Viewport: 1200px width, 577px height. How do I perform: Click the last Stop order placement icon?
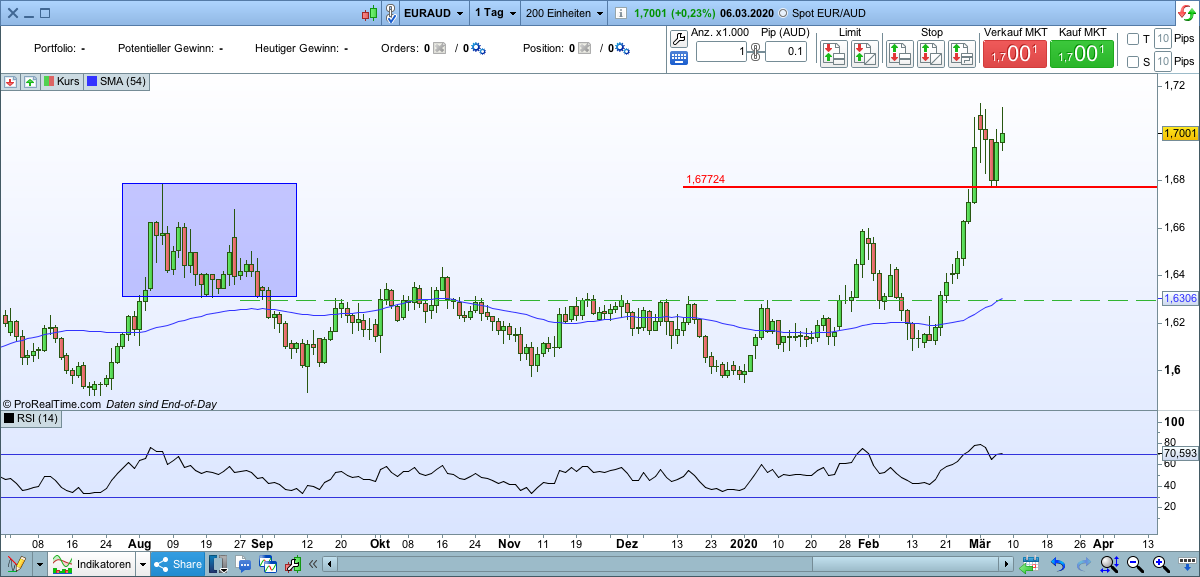coord(961,54)
